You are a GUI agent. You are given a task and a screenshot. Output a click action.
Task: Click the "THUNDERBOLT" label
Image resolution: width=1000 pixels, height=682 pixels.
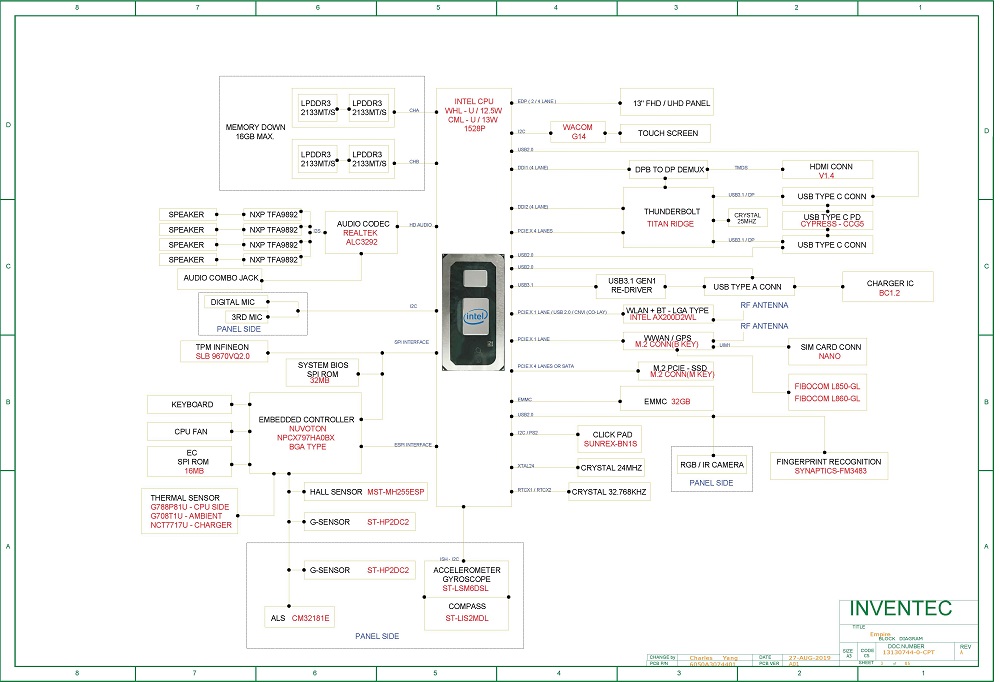click(x=672, y=212)
